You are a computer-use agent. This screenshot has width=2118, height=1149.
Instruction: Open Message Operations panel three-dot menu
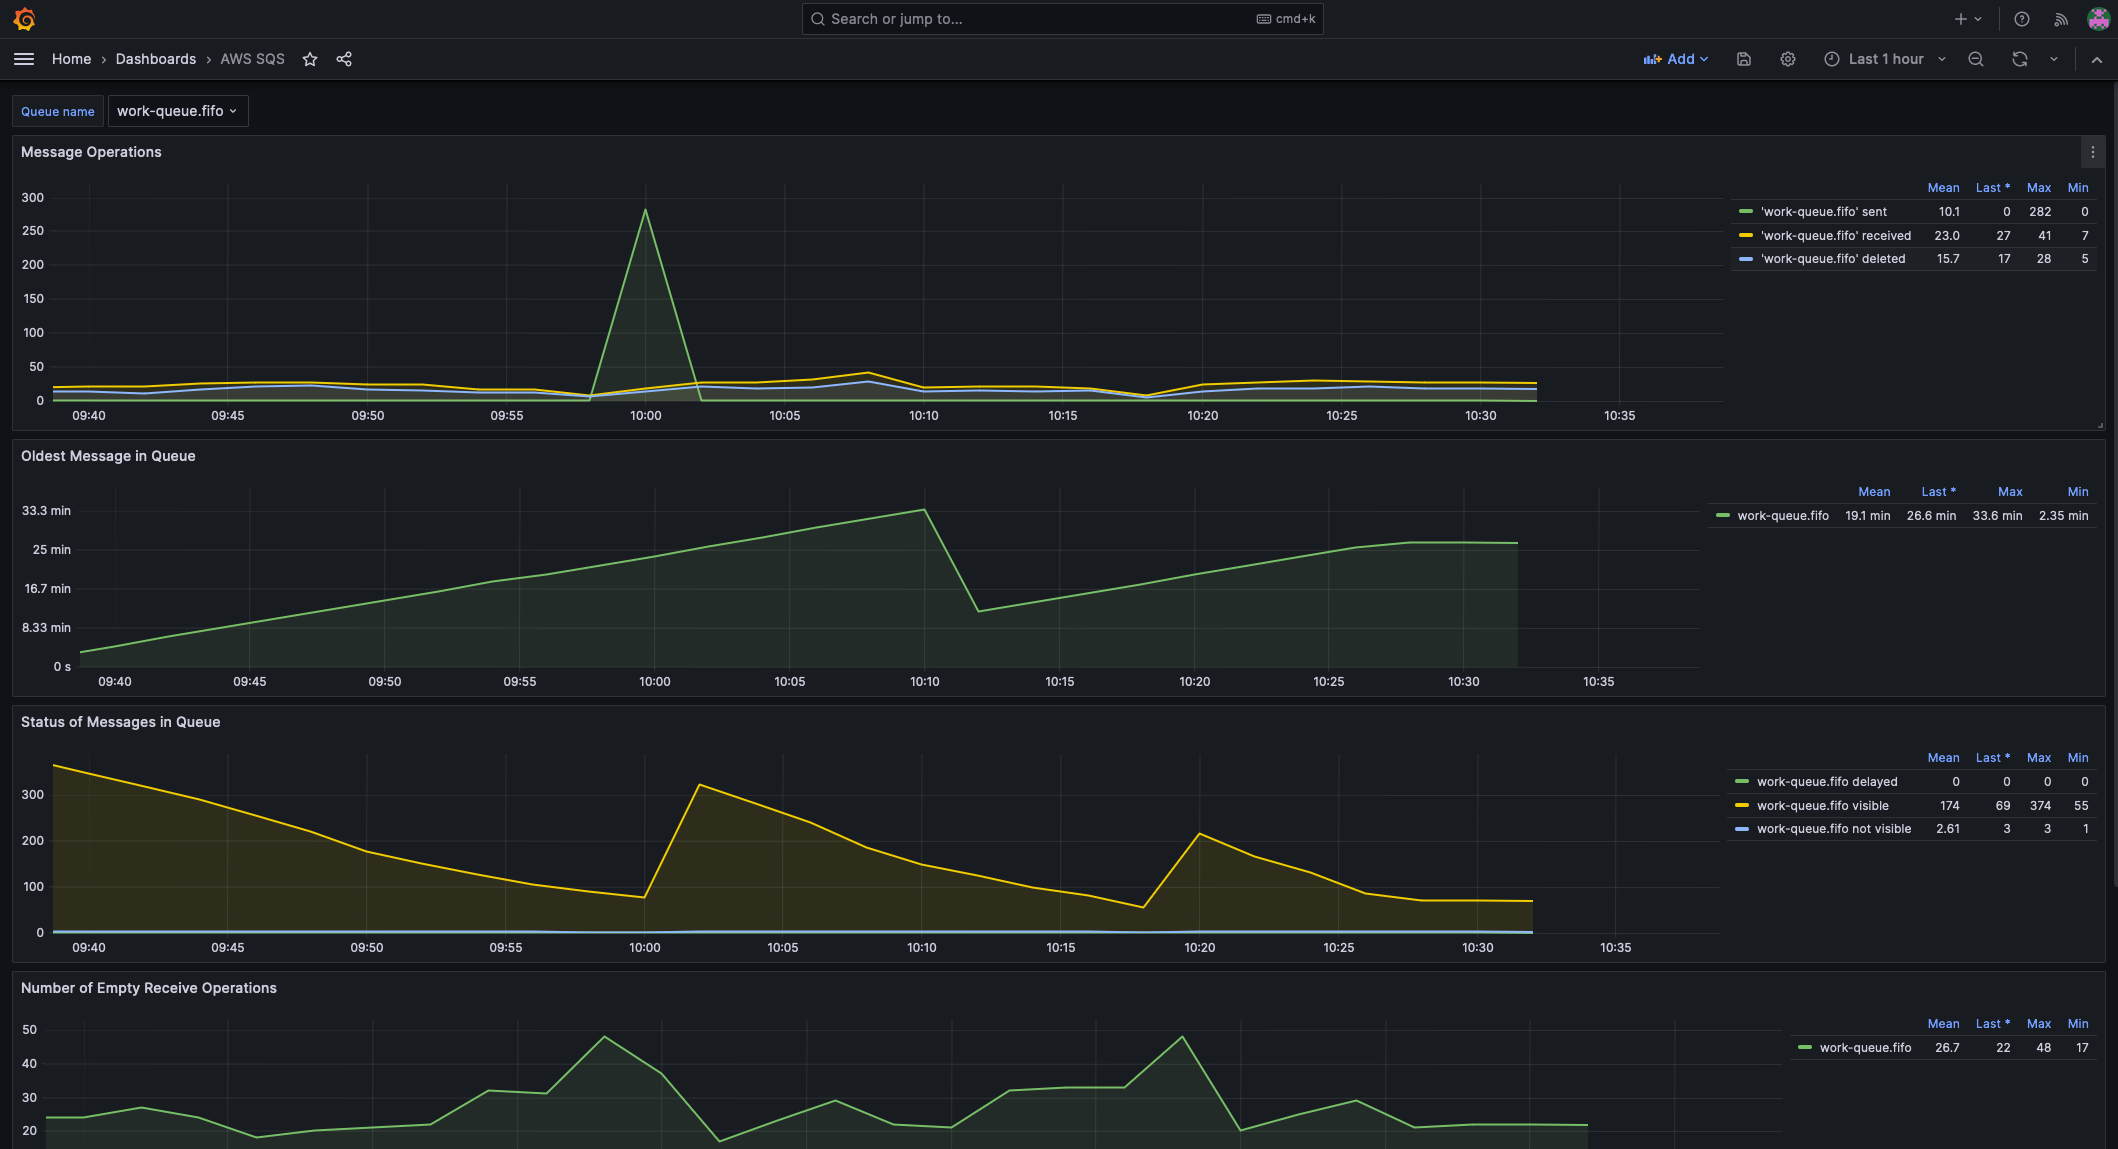2092,152
